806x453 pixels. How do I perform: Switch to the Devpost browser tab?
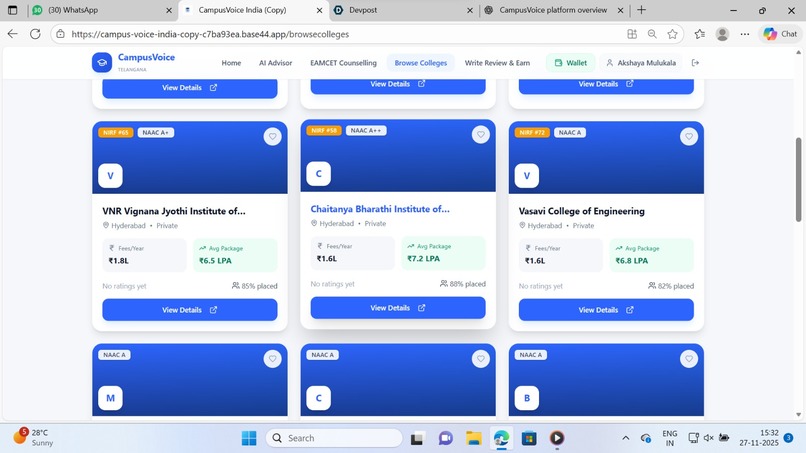[401, 10]
